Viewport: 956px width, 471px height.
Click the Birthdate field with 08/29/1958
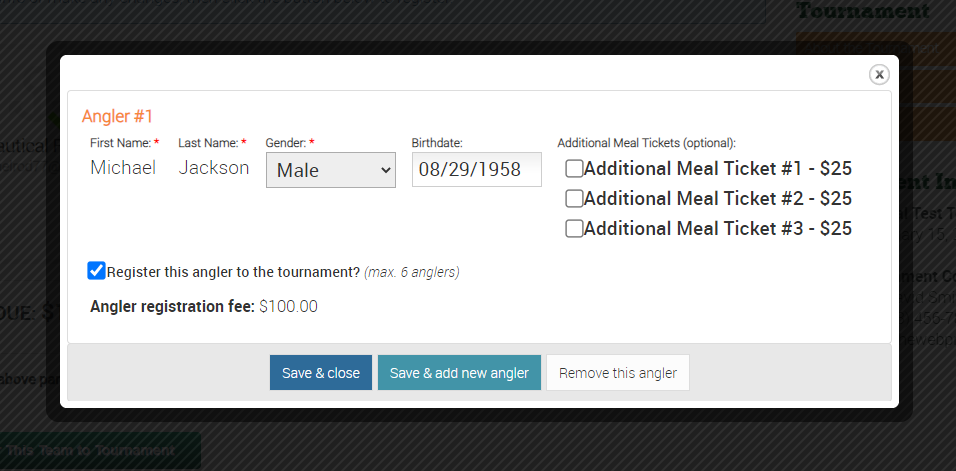click(477, 169)
